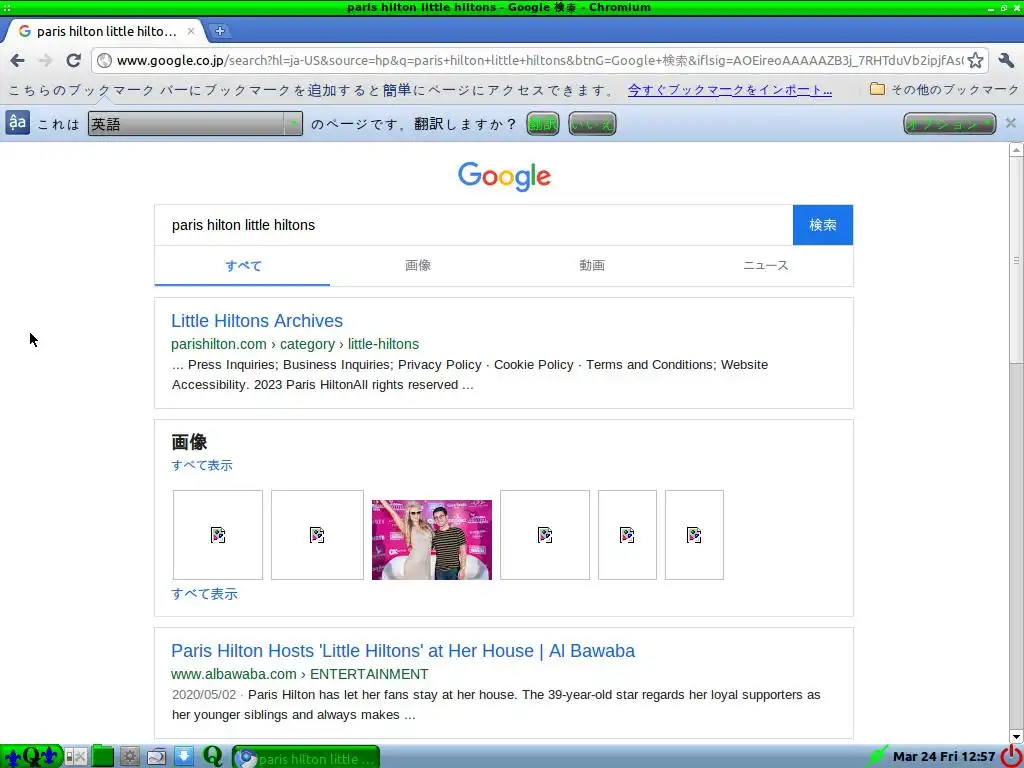1024x768 pixels.
Task: Go back with the browser back arrow
Action: tap(18, 61)
